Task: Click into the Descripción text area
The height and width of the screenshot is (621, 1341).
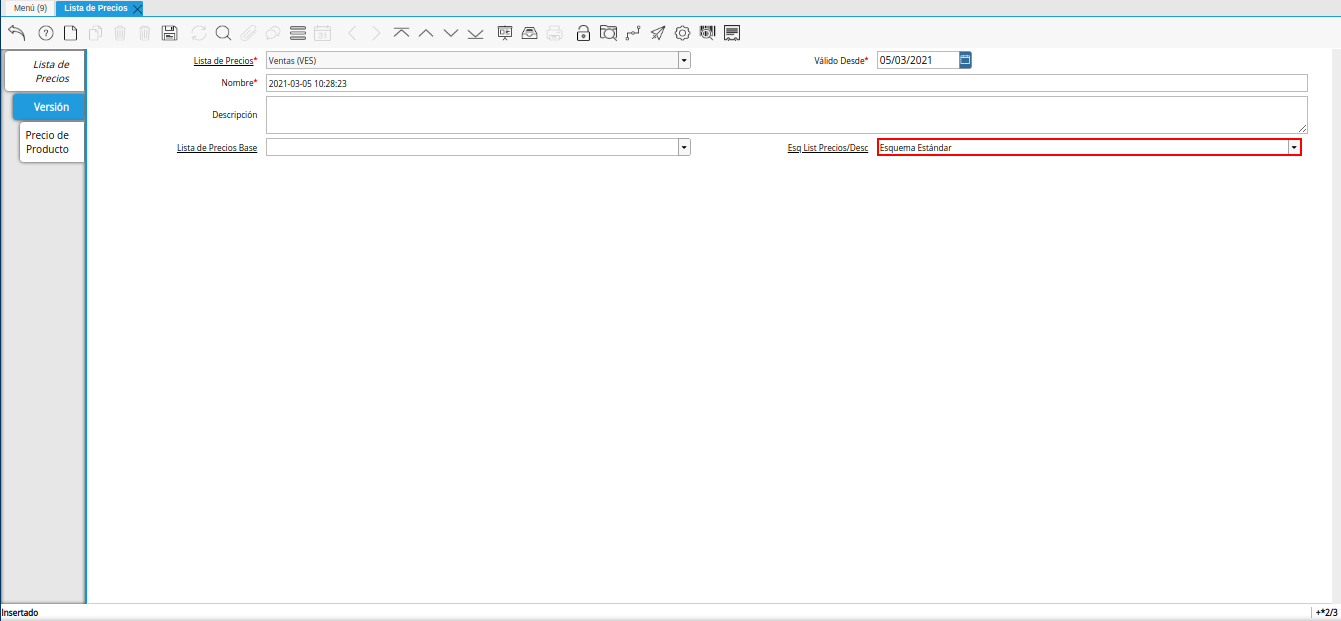Action: pyautogui.click(x=786, y=115)
